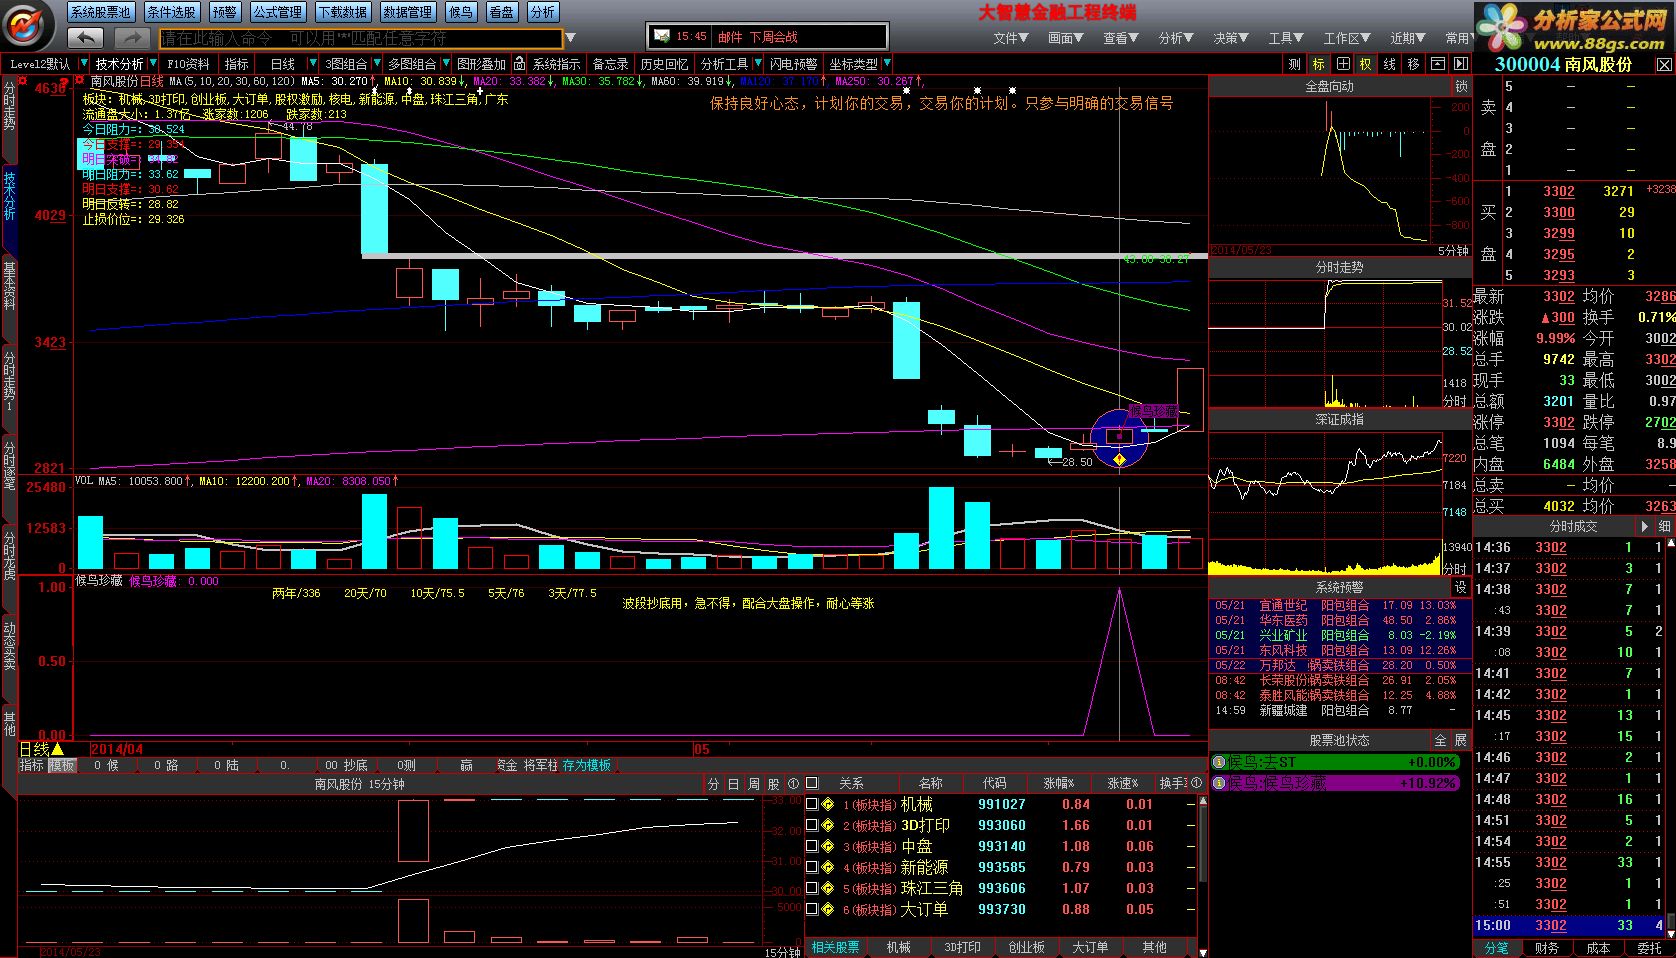Open the 查看 dropdown menu

pyautogui.click(x=1121, y=38)
